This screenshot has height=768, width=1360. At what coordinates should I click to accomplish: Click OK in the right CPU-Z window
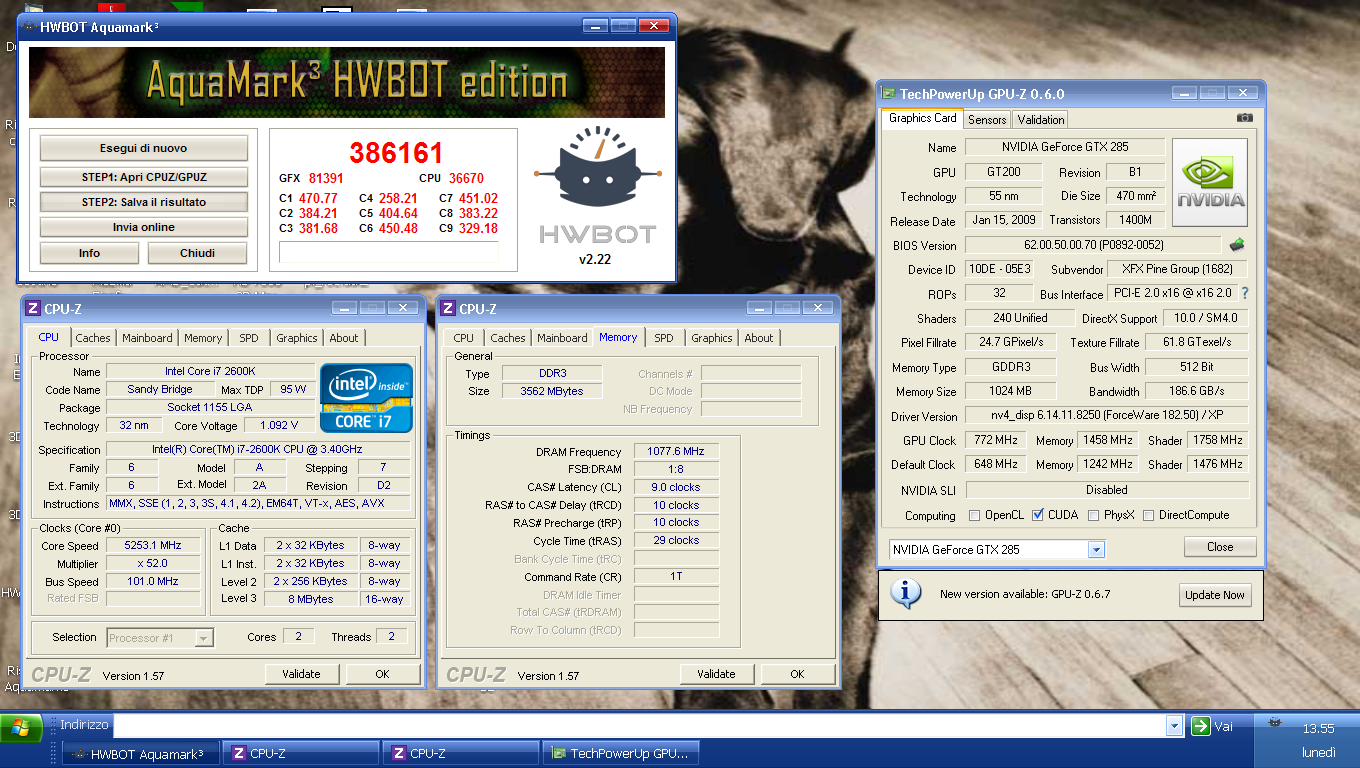coord(797,674)
